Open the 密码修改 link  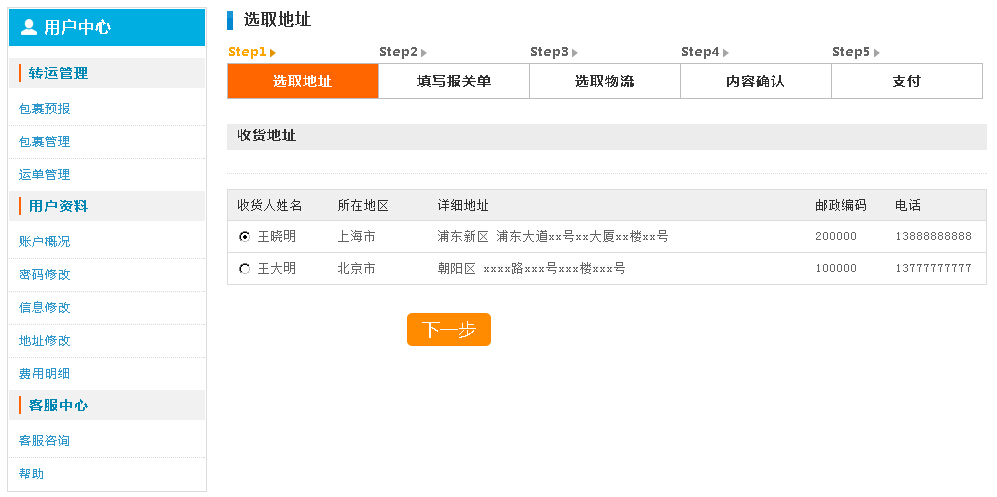point(45,275)
